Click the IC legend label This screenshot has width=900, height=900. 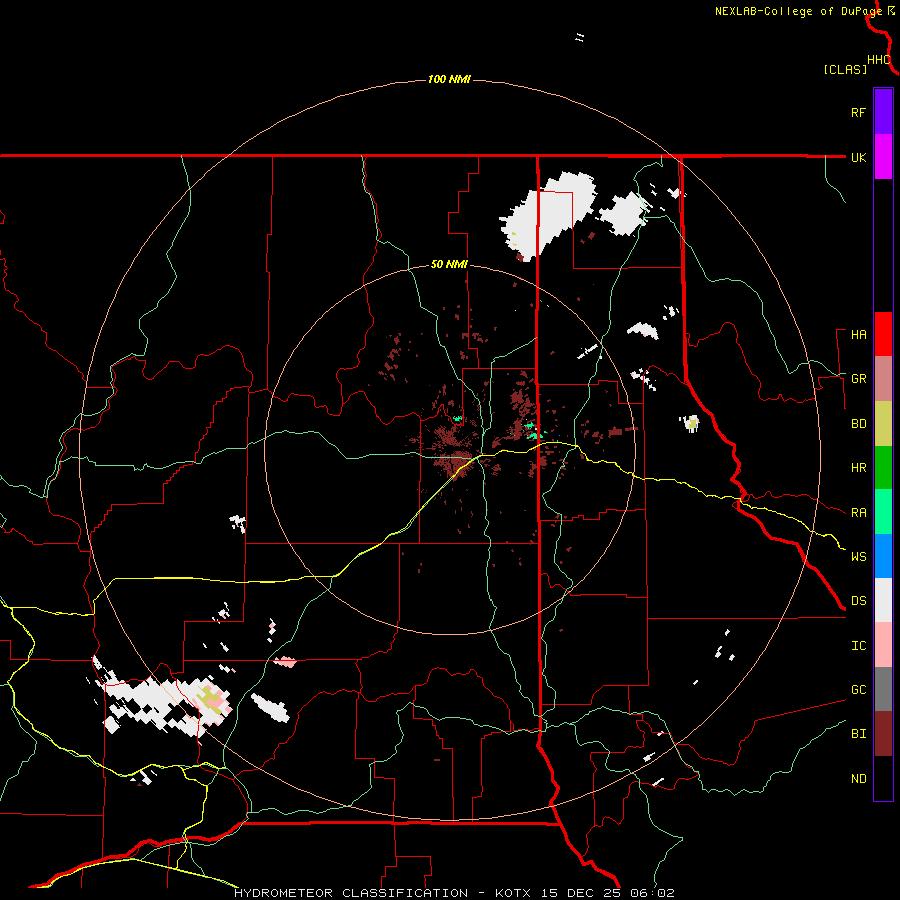pos(858,646)
